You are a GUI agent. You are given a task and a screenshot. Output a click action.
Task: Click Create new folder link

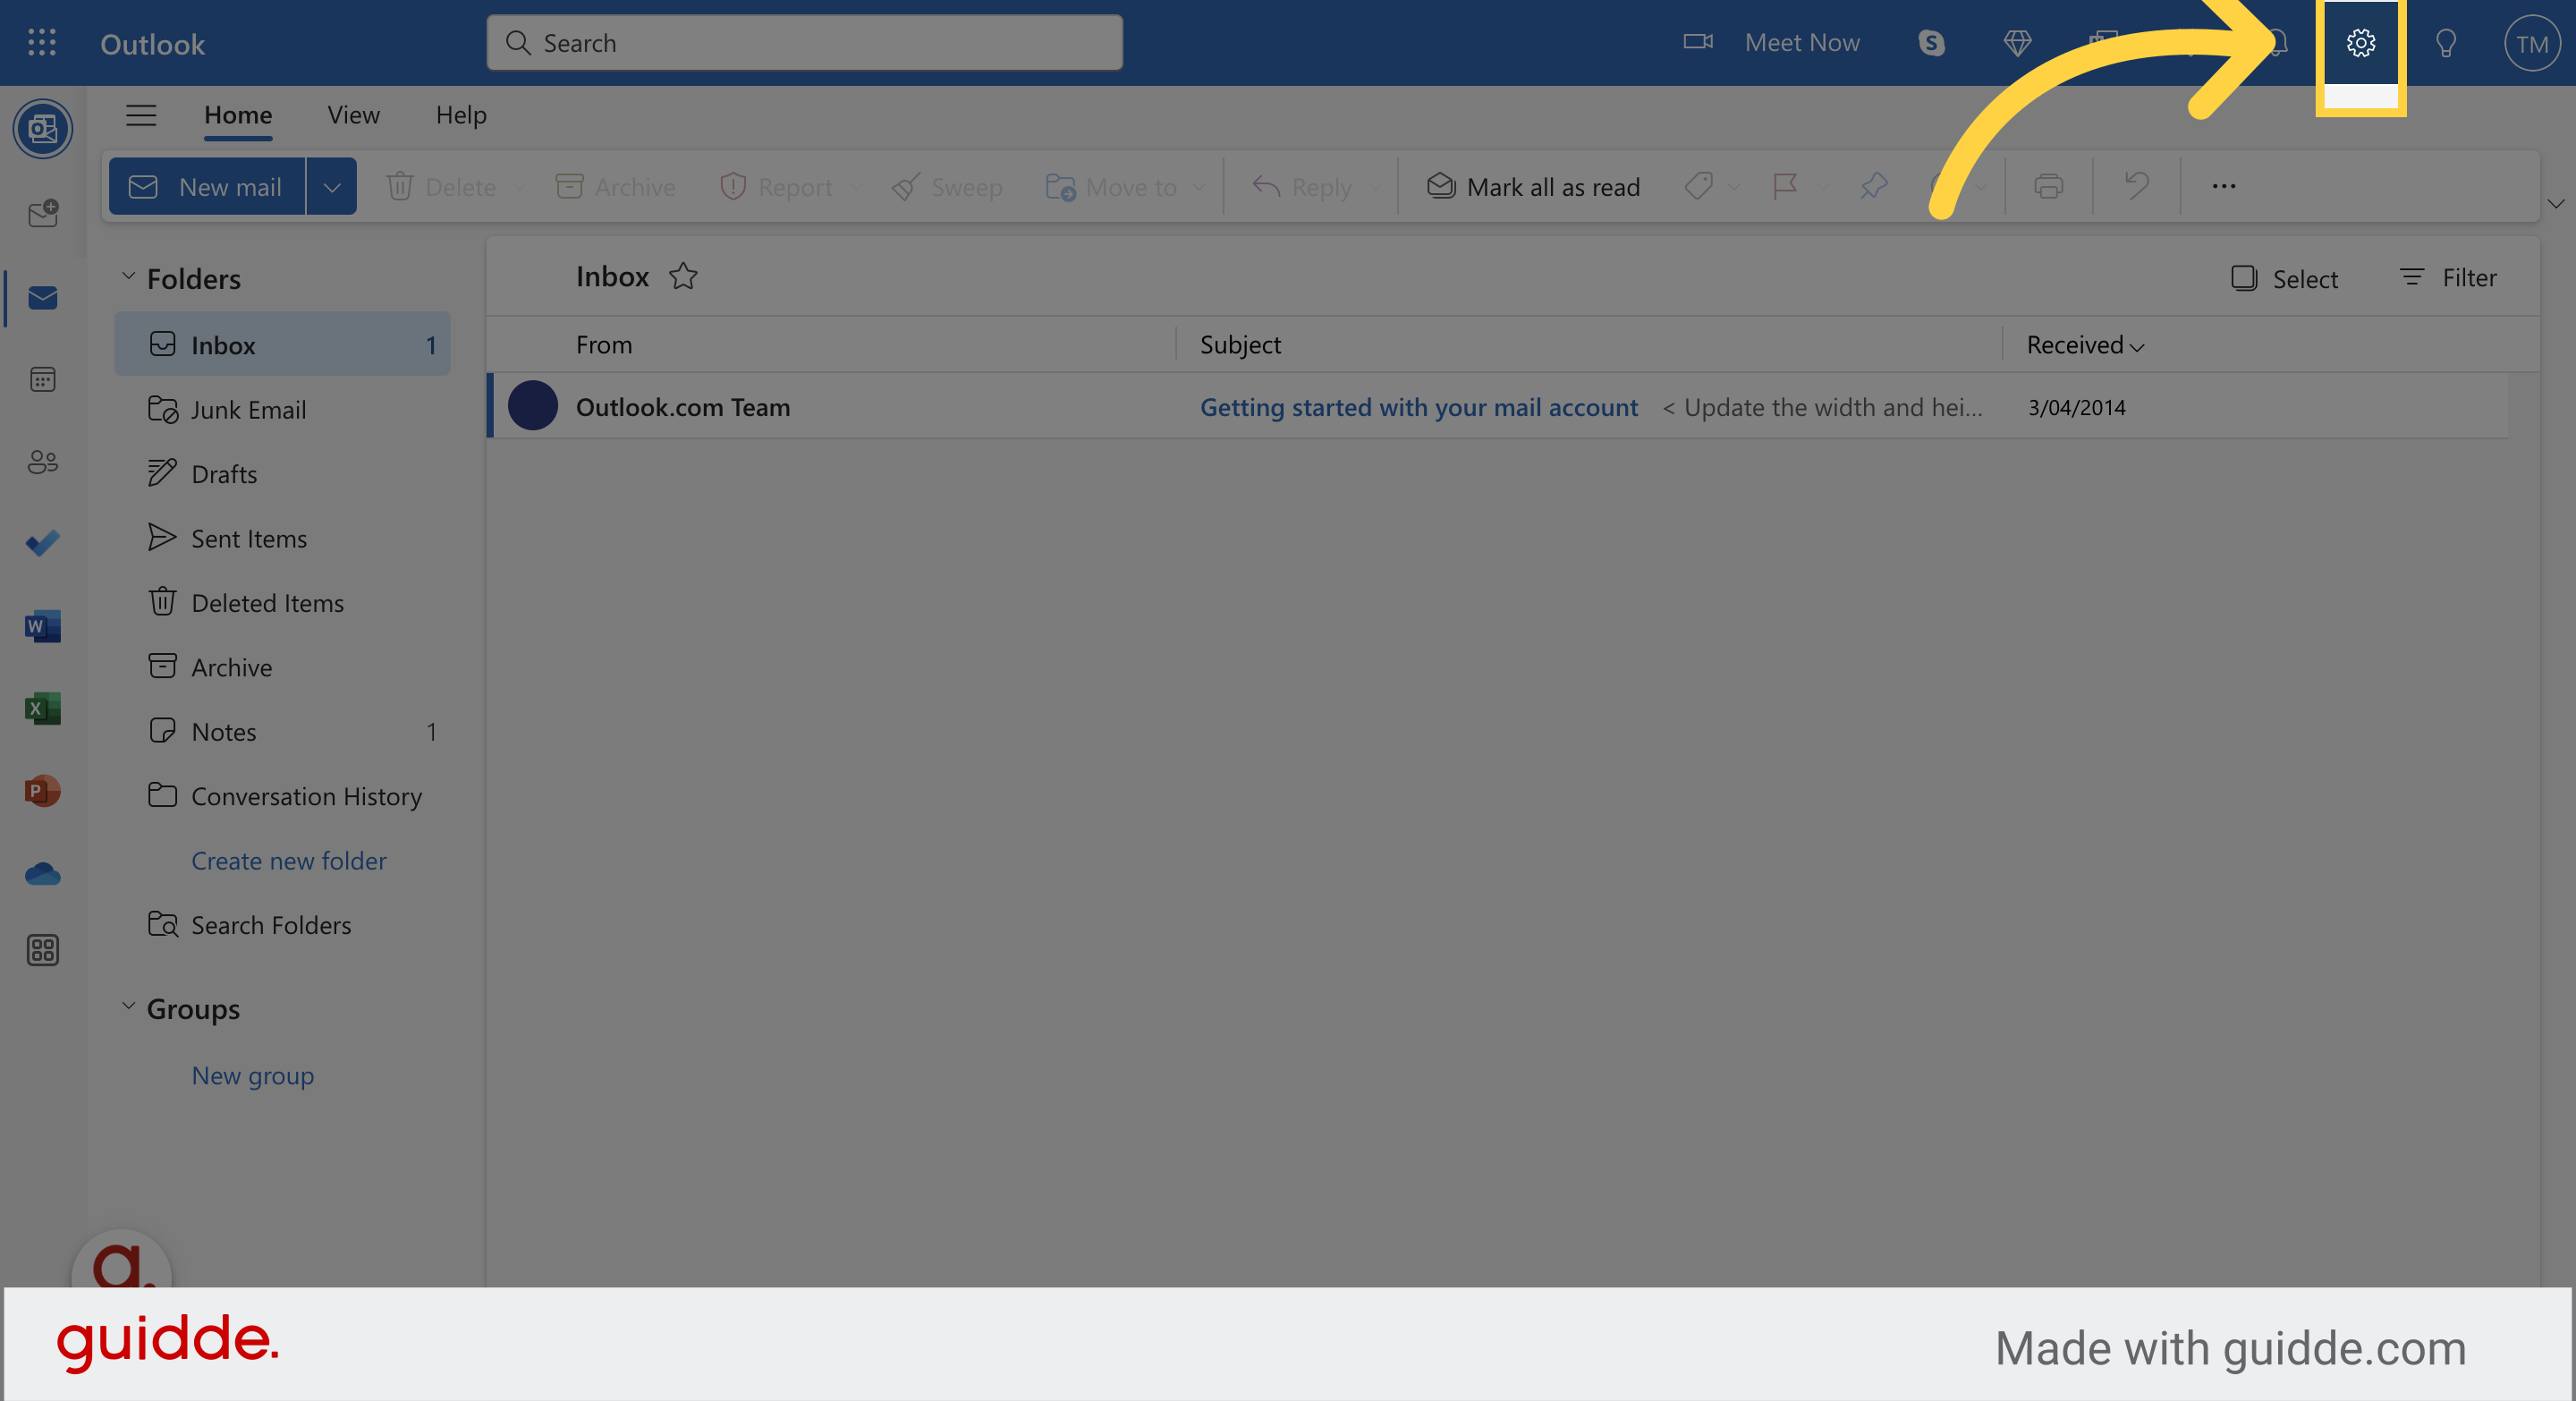tap(288, 860)
